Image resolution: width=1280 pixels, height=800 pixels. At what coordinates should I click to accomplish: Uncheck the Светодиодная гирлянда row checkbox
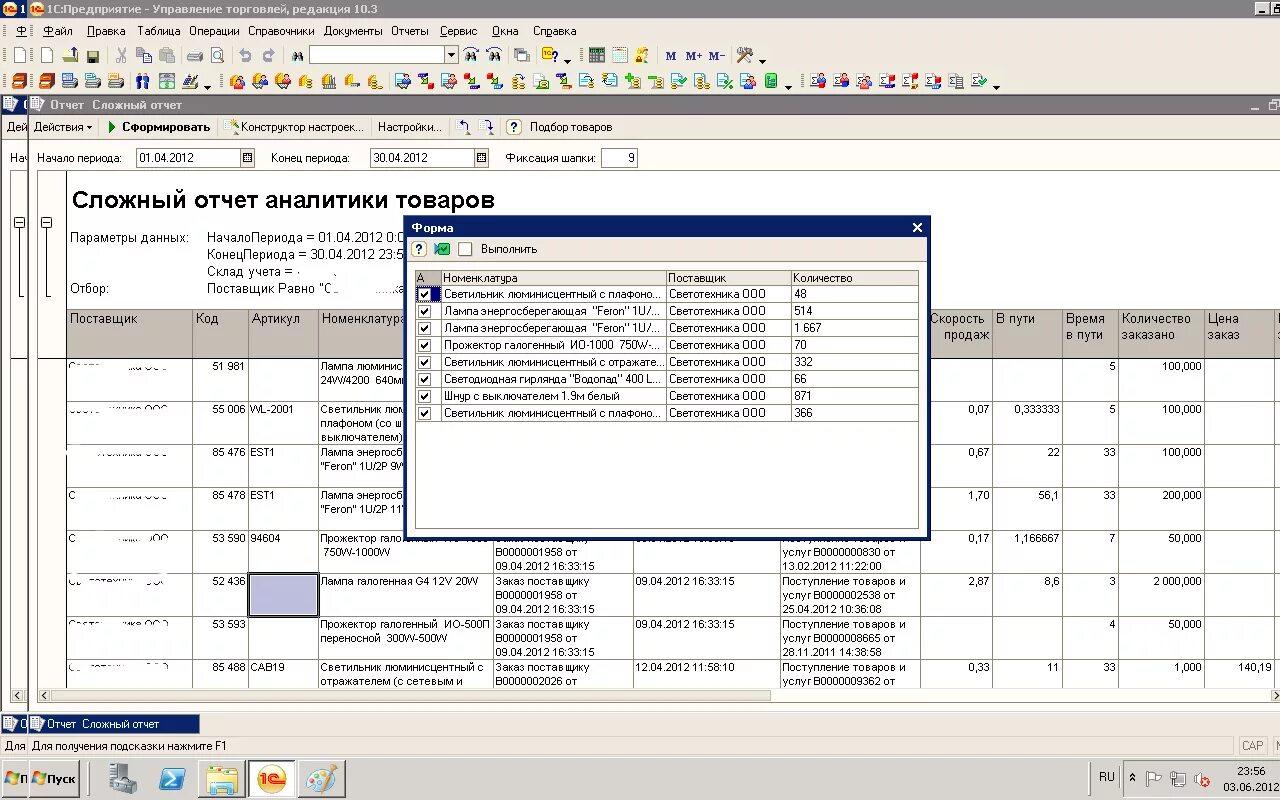425,379
